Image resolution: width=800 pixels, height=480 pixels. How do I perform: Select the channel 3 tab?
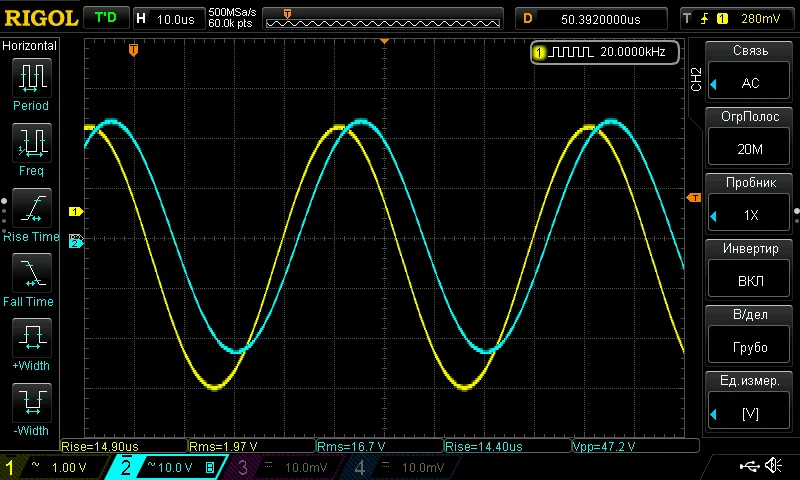[x=282, y=467]
